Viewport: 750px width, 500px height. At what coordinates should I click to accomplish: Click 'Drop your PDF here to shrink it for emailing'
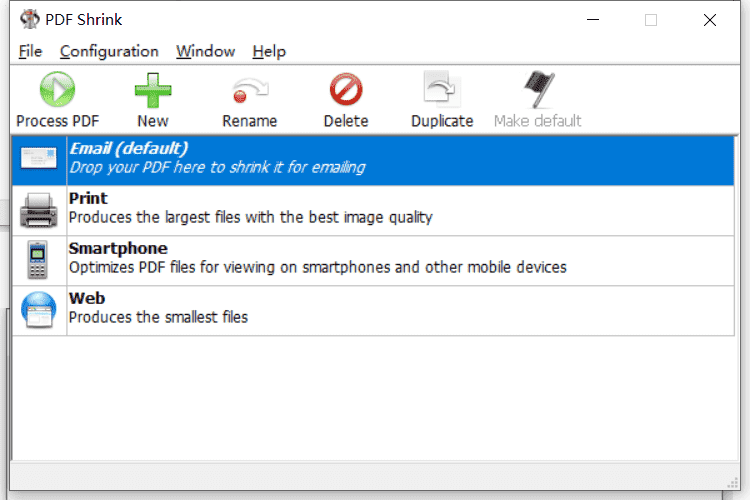[x=218, y=167]
